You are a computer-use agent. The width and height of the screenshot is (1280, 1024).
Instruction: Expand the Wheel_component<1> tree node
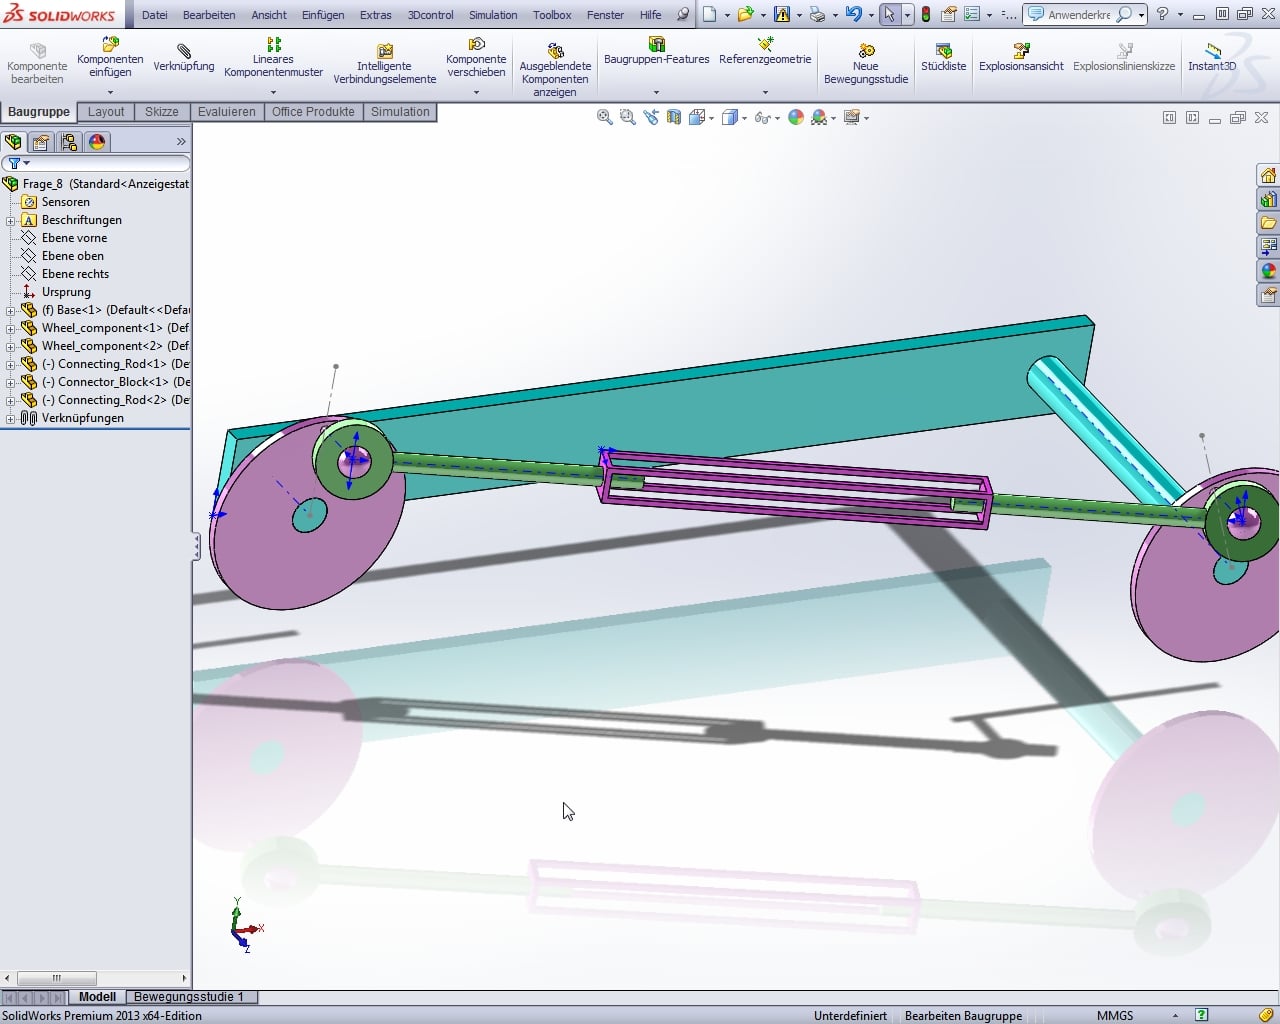(x=10, y=328)
